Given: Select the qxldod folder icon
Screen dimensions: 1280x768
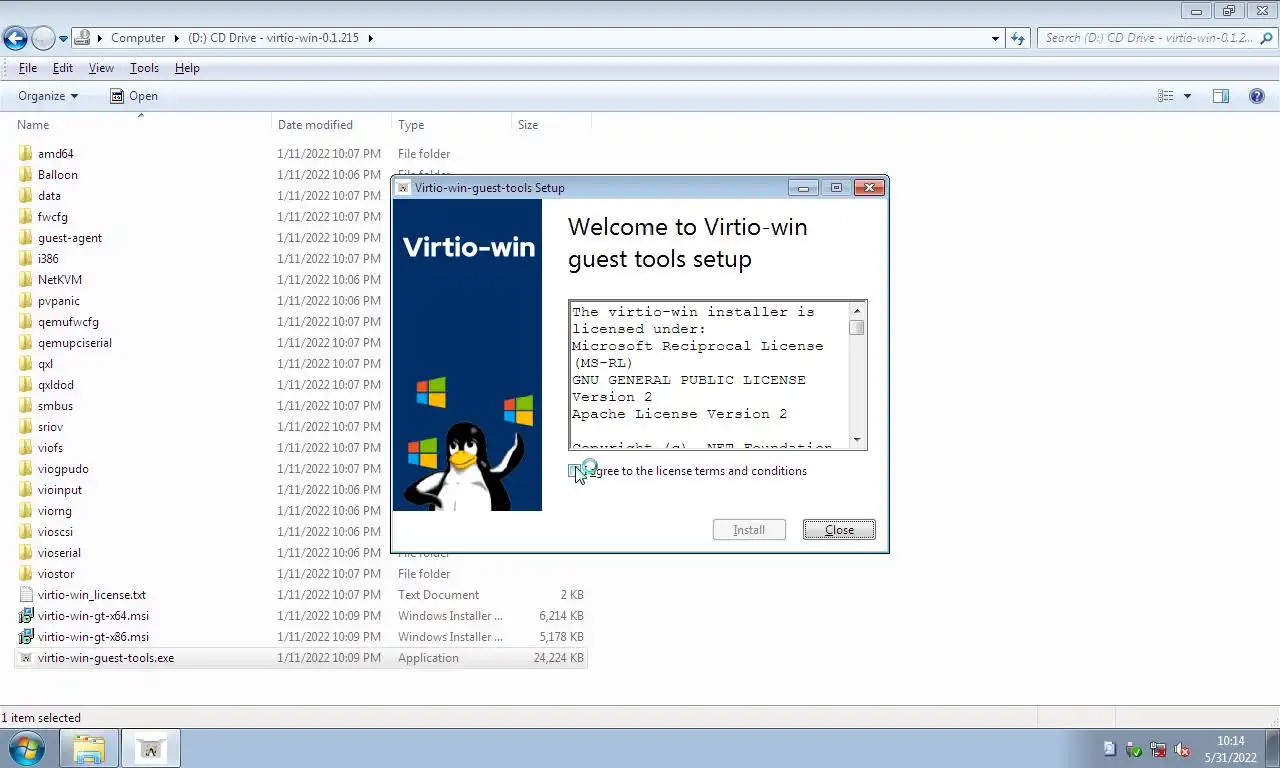Looking at the screenshot, I should point(26,385).
